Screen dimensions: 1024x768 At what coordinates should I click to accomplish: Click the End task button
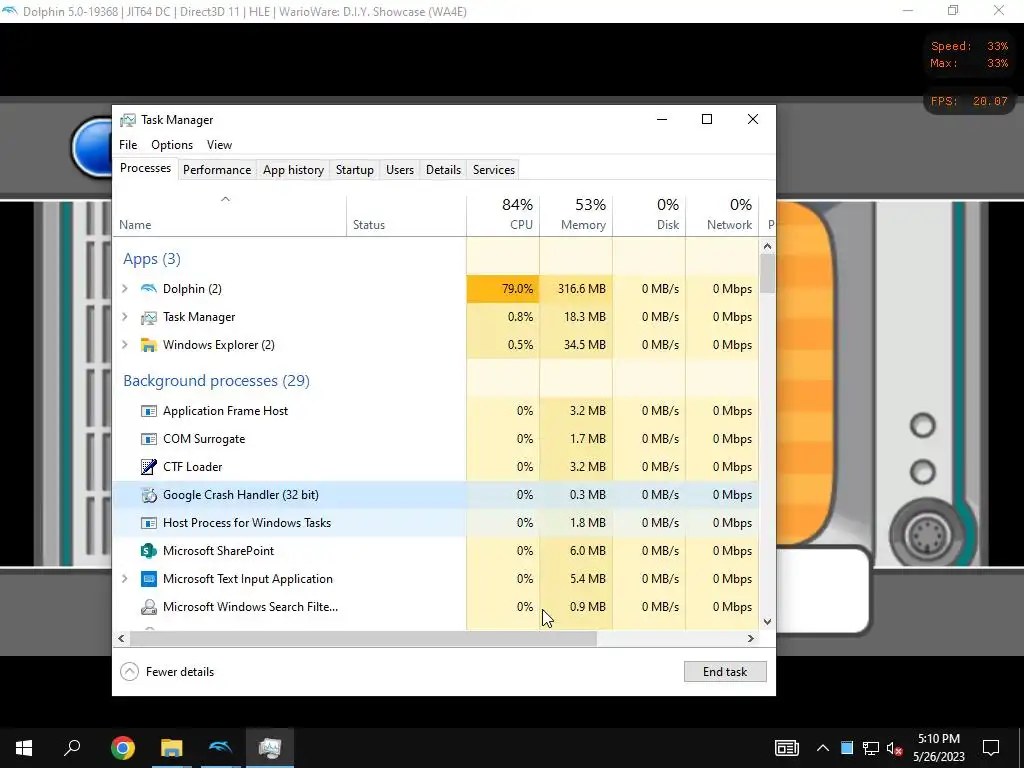tap(725, 672)
